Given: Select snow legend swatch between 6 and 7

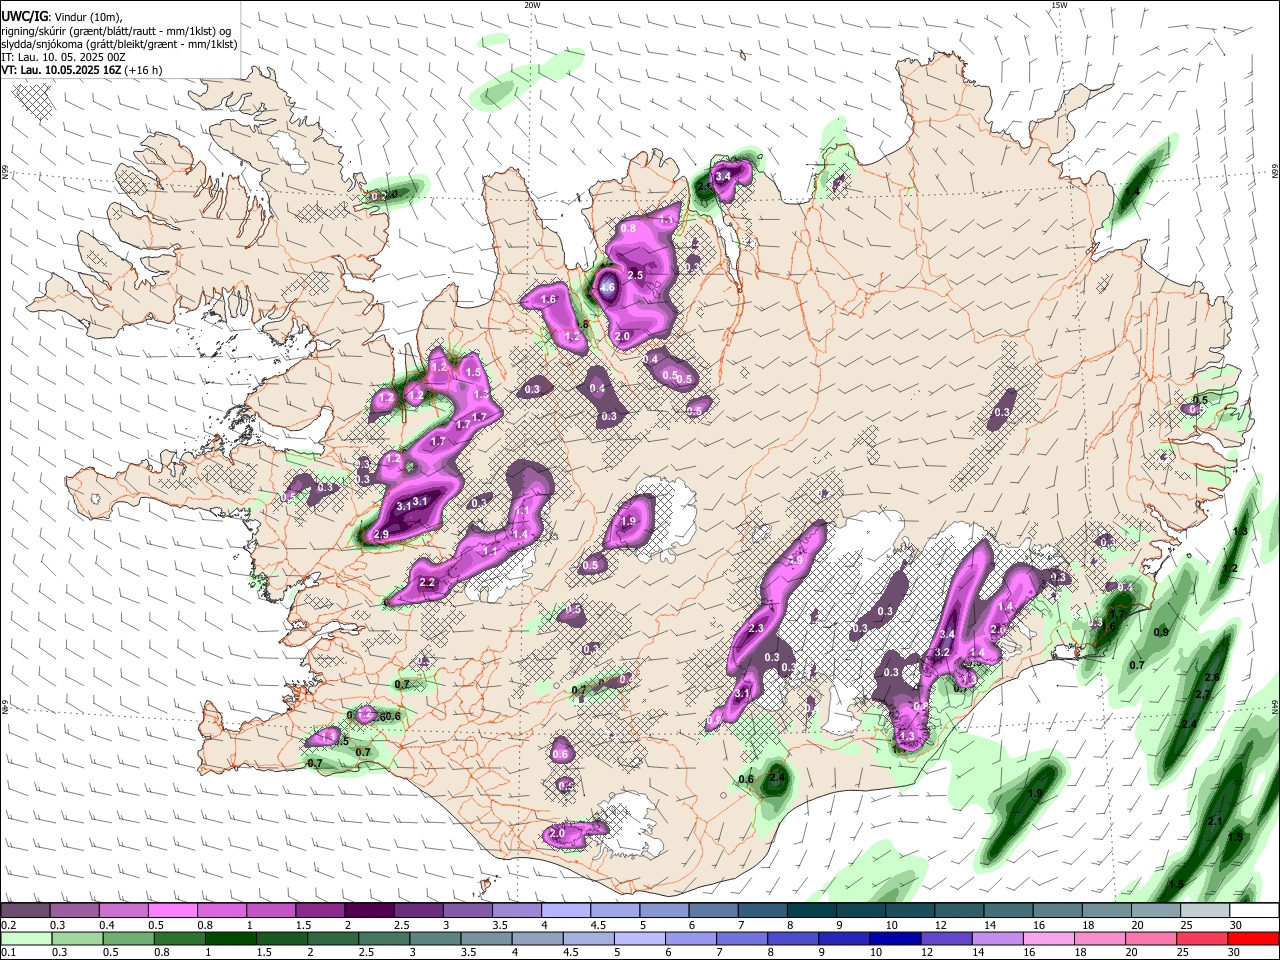Looking at the screenshot, I should click(712, 909).
